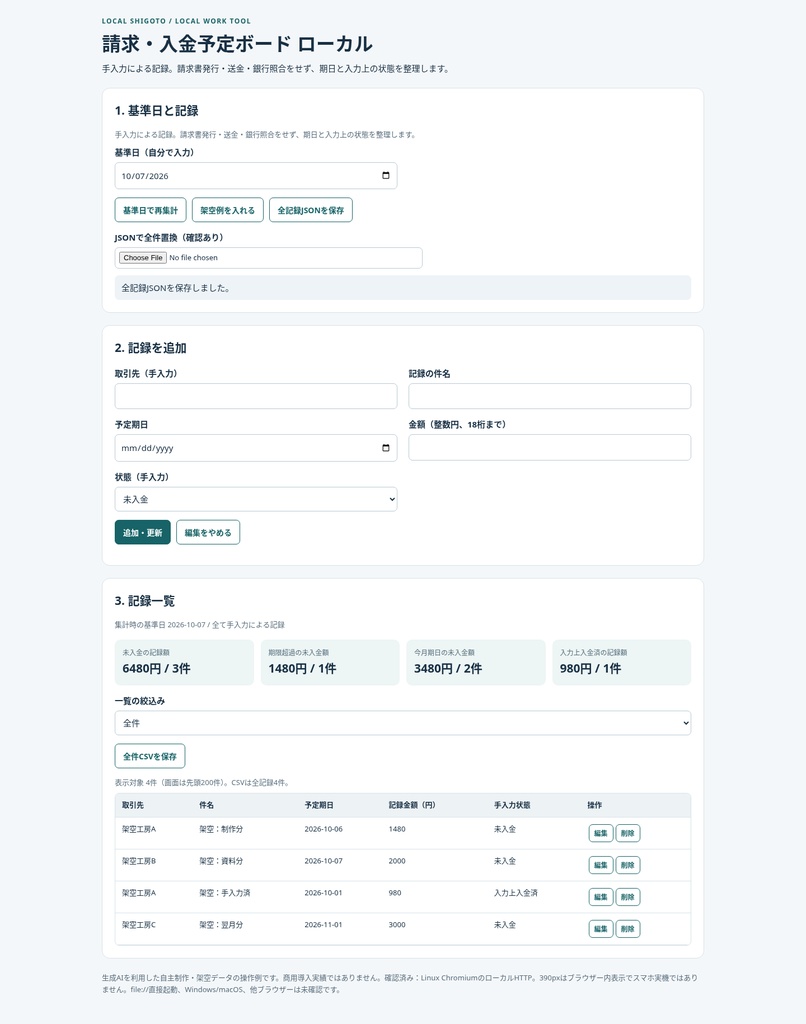Focus the 取引先(手入力) text field

click(x=256, y=396)
